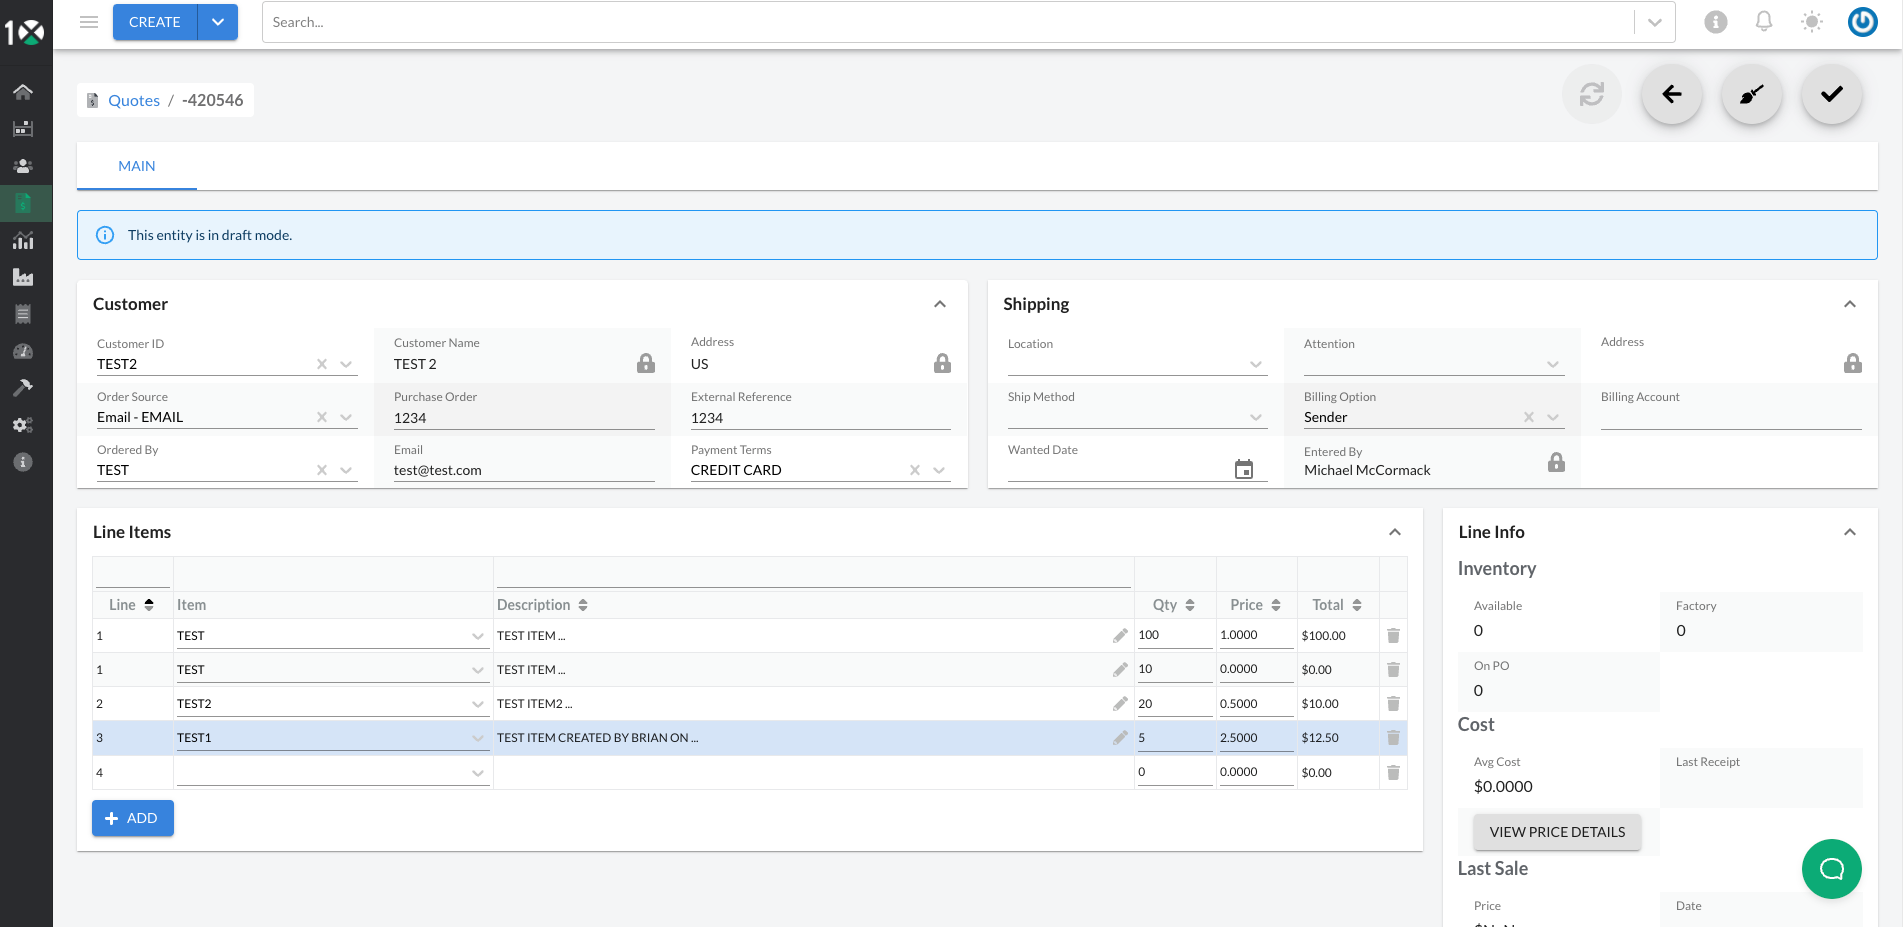
Task: Open the Wanted Date calendar picker
Action: [1243, 468]
